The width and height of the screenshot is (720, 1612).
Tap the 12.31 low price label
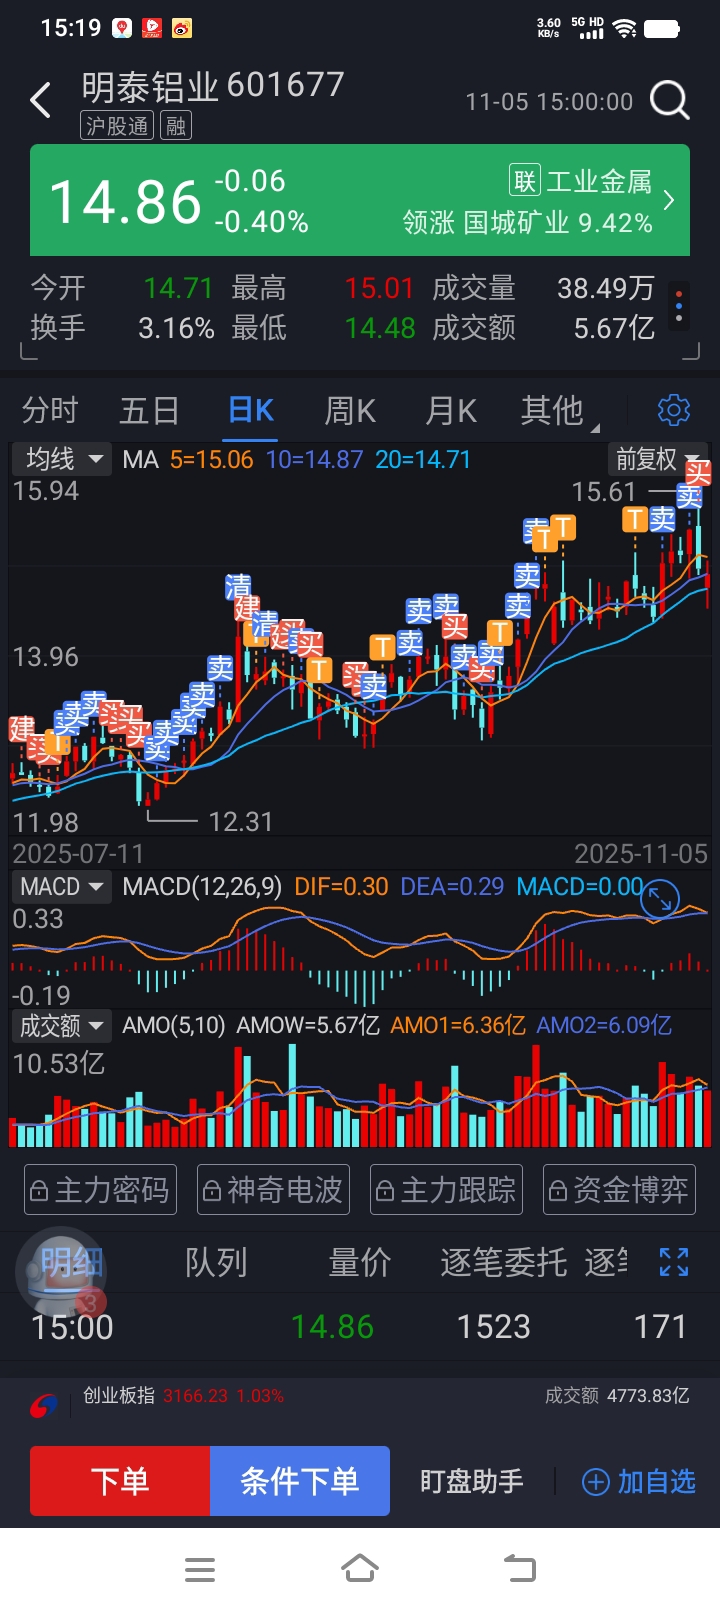pos(241,822)
